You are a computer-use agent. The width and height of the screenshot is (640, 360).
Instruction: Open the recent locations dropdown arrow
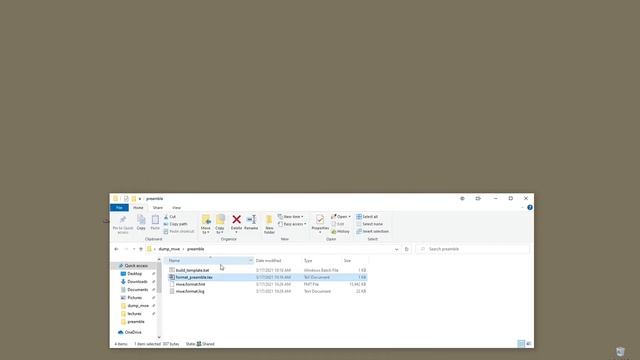pos(134,249)
